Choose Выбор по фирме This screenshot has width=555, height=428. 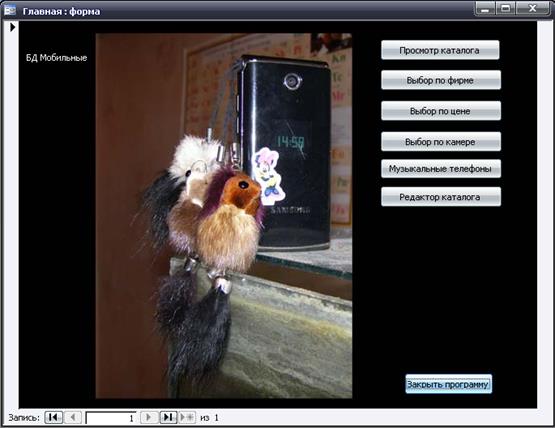(x=441, y=80)
